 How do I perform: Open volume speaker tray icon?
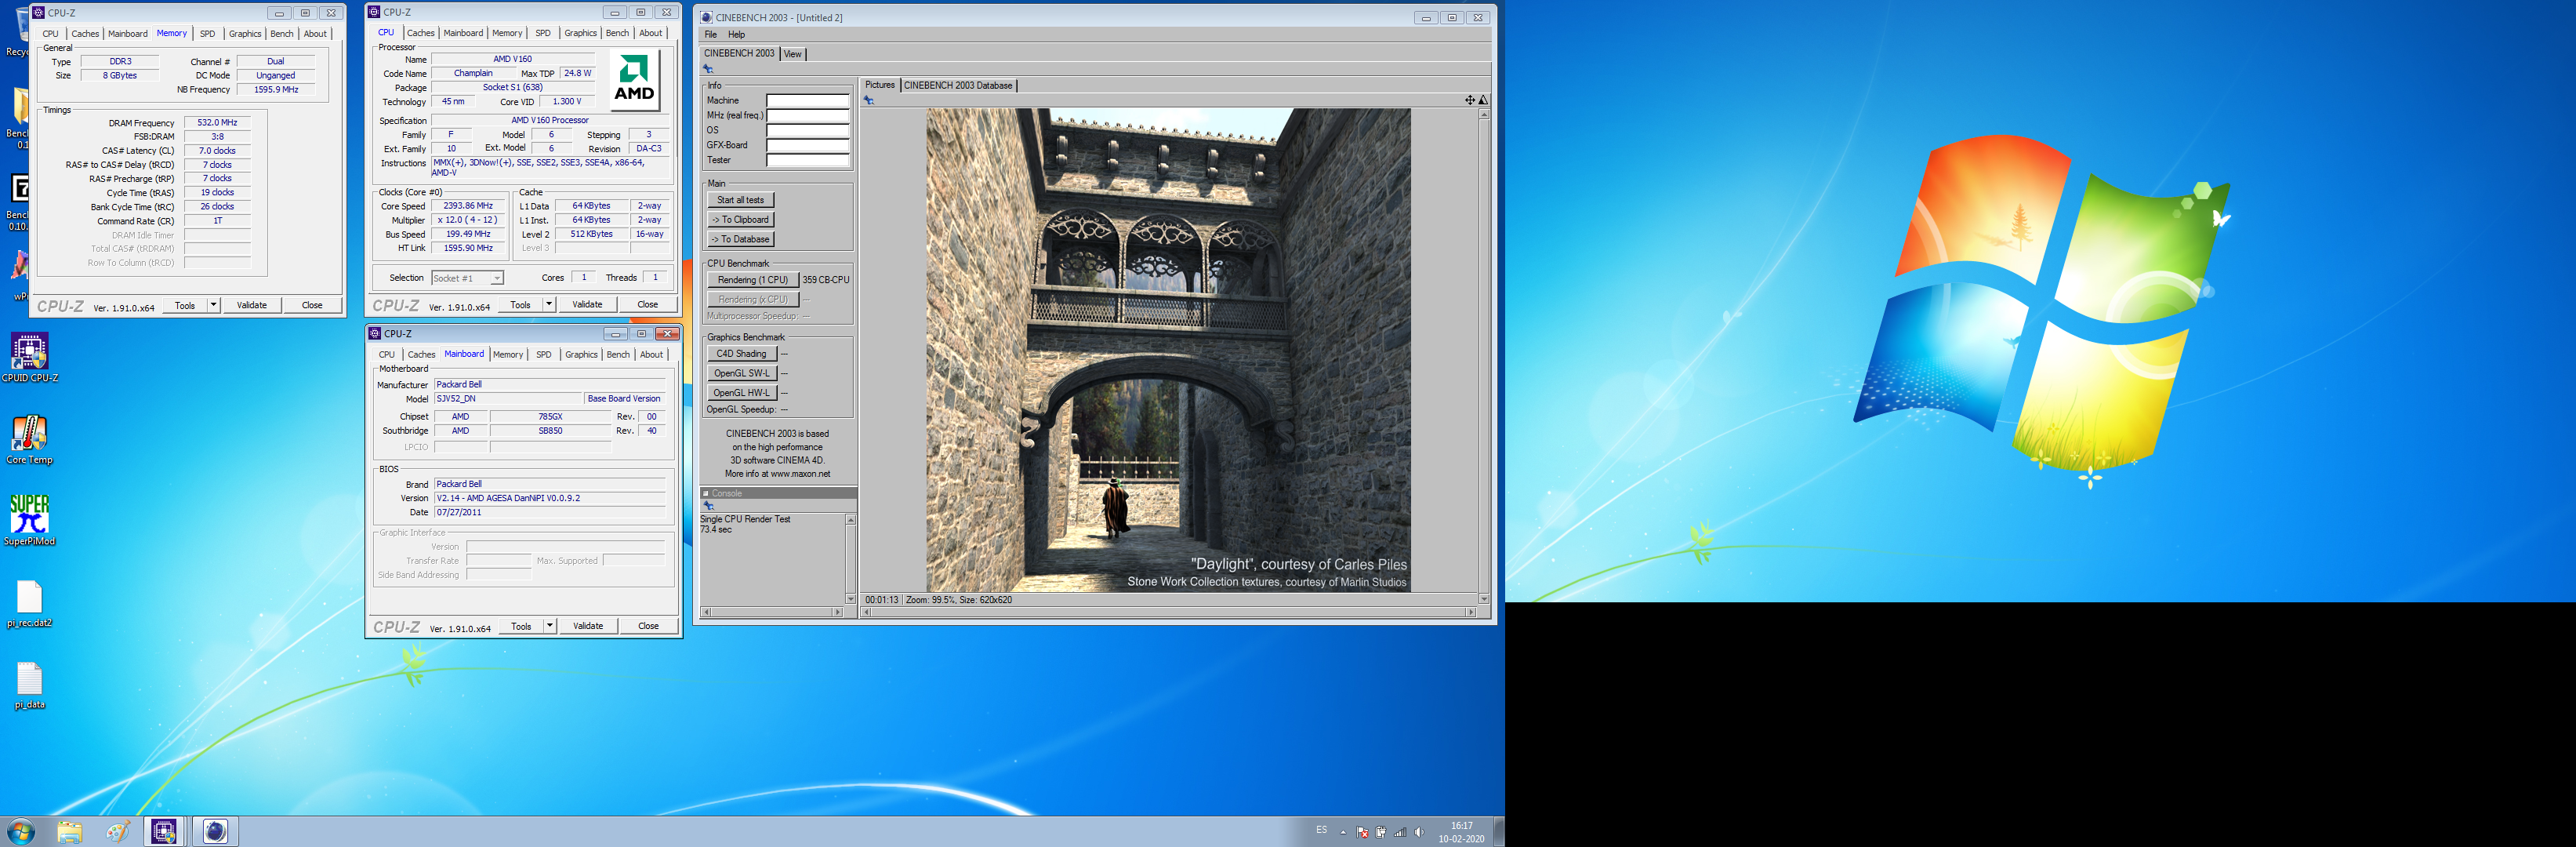pyautogui.click(x=1419, y=832)
